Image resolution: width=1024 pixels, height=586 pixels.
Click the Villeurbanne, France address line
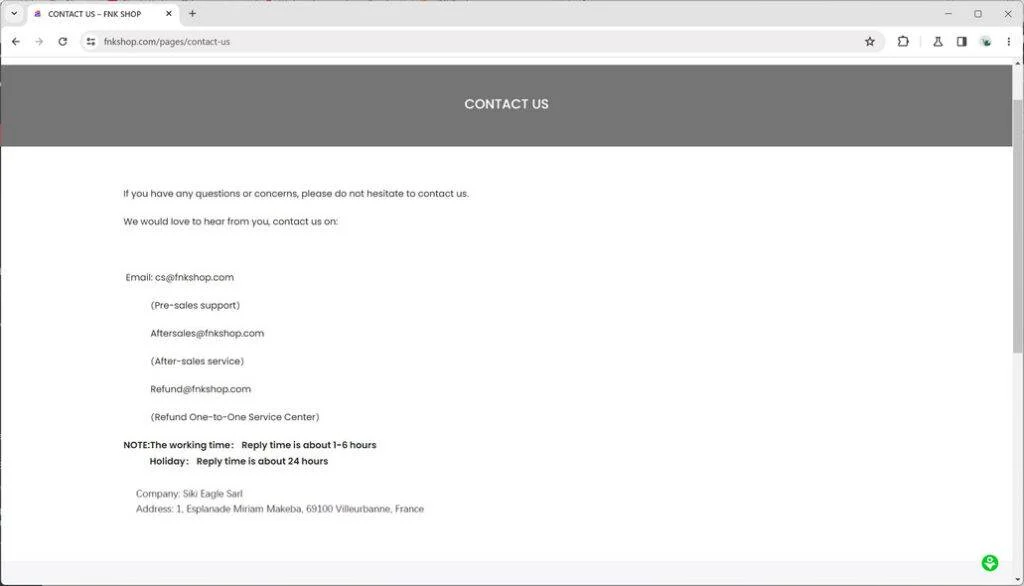pos(280,508)
